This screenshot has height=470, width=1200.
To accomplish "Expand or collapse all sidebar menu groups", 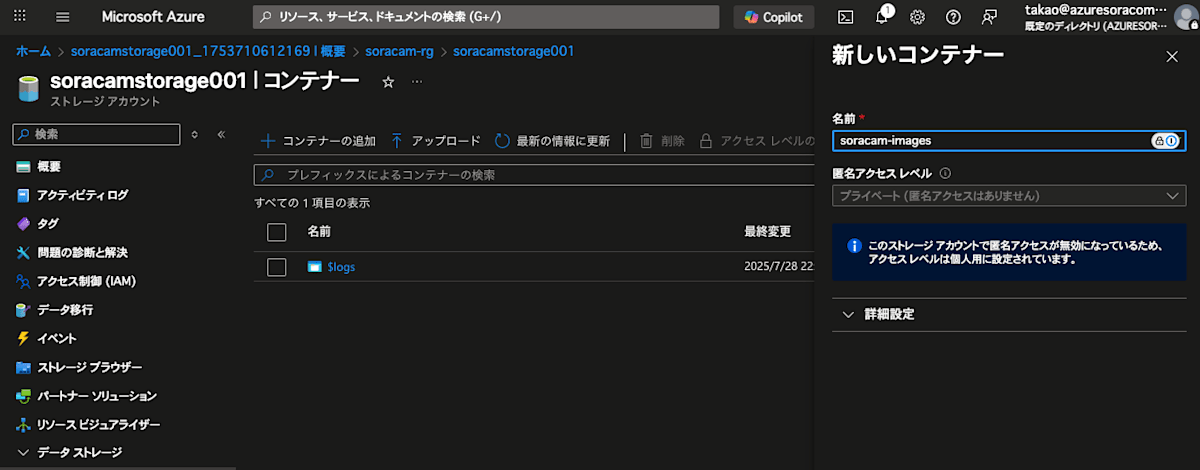I will (x=195, y=134).
